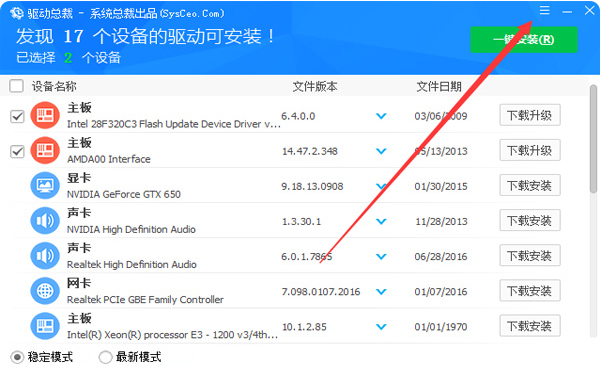Click the date 01/01/1970
Screen dimensions: 600x368
coord(441,327)
